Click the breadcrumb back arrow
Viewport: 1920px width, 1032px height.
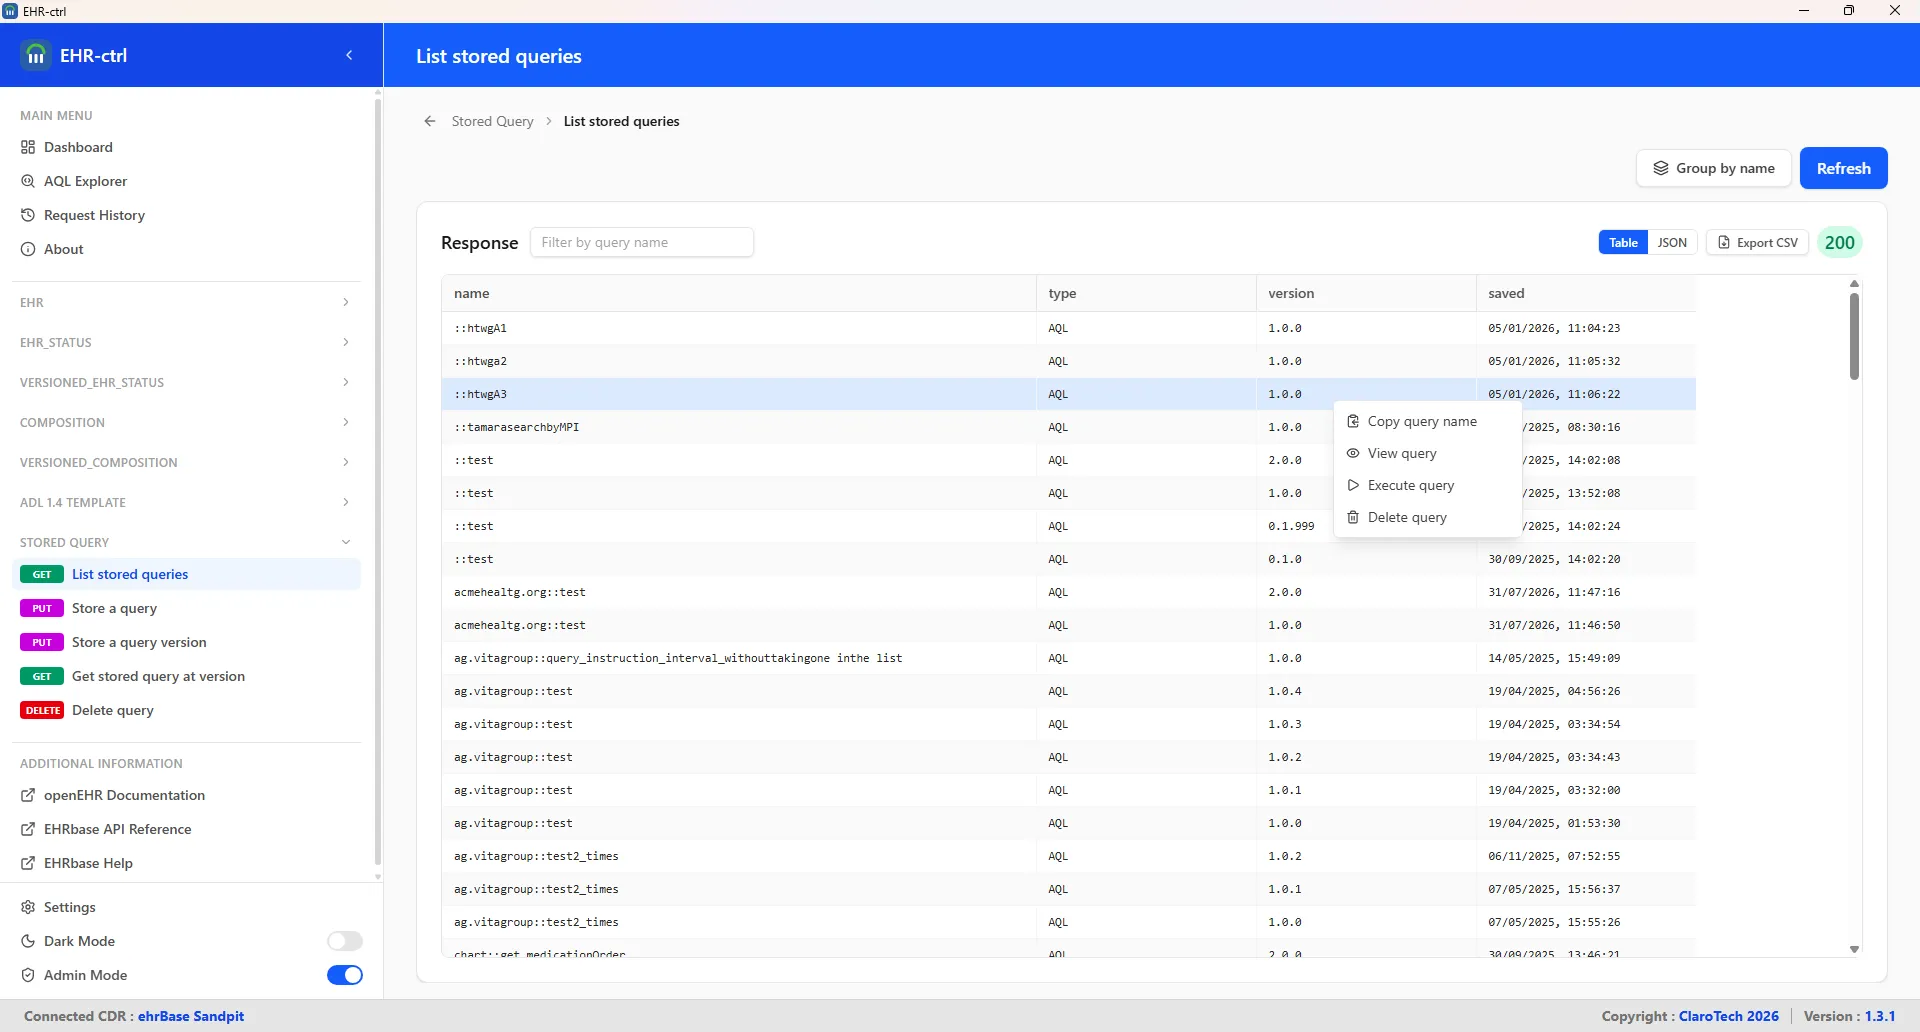(430, 121)
